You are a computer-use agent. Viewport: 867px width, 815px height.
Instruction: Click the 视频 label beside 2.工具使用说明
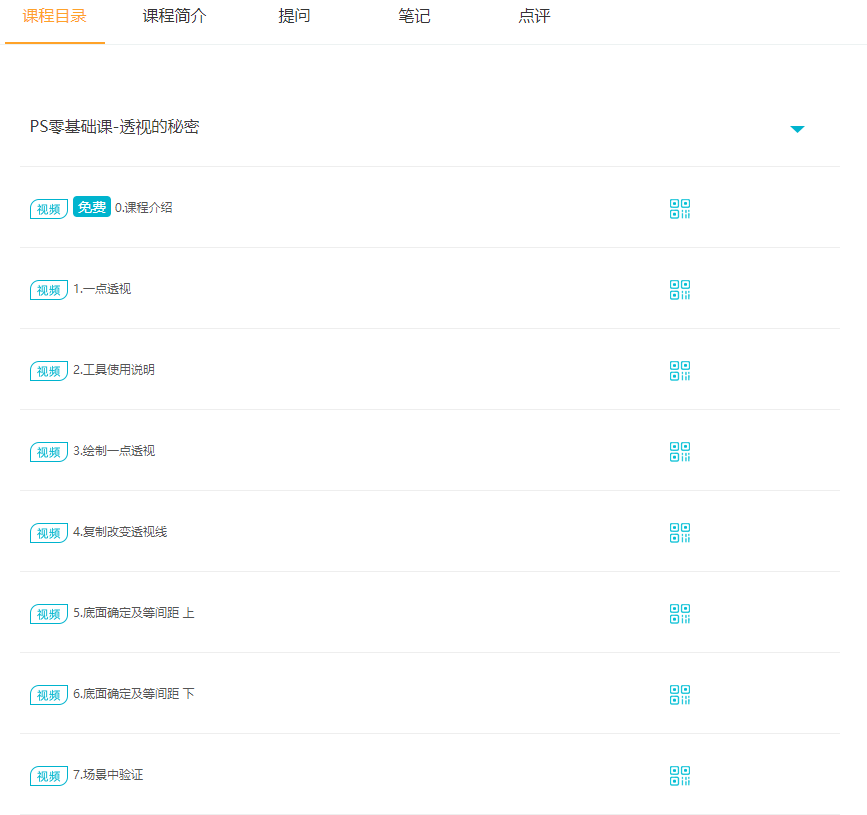48,371
